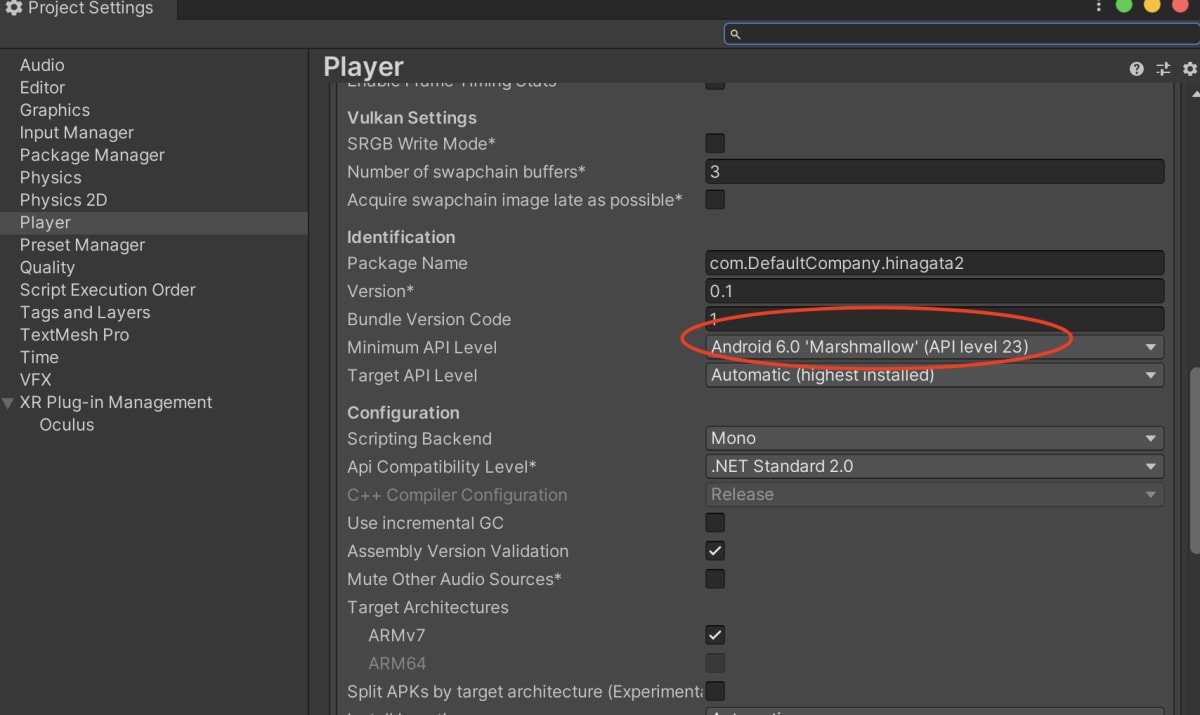Toggle Mute Other Audio Sources checkbox

715,578
